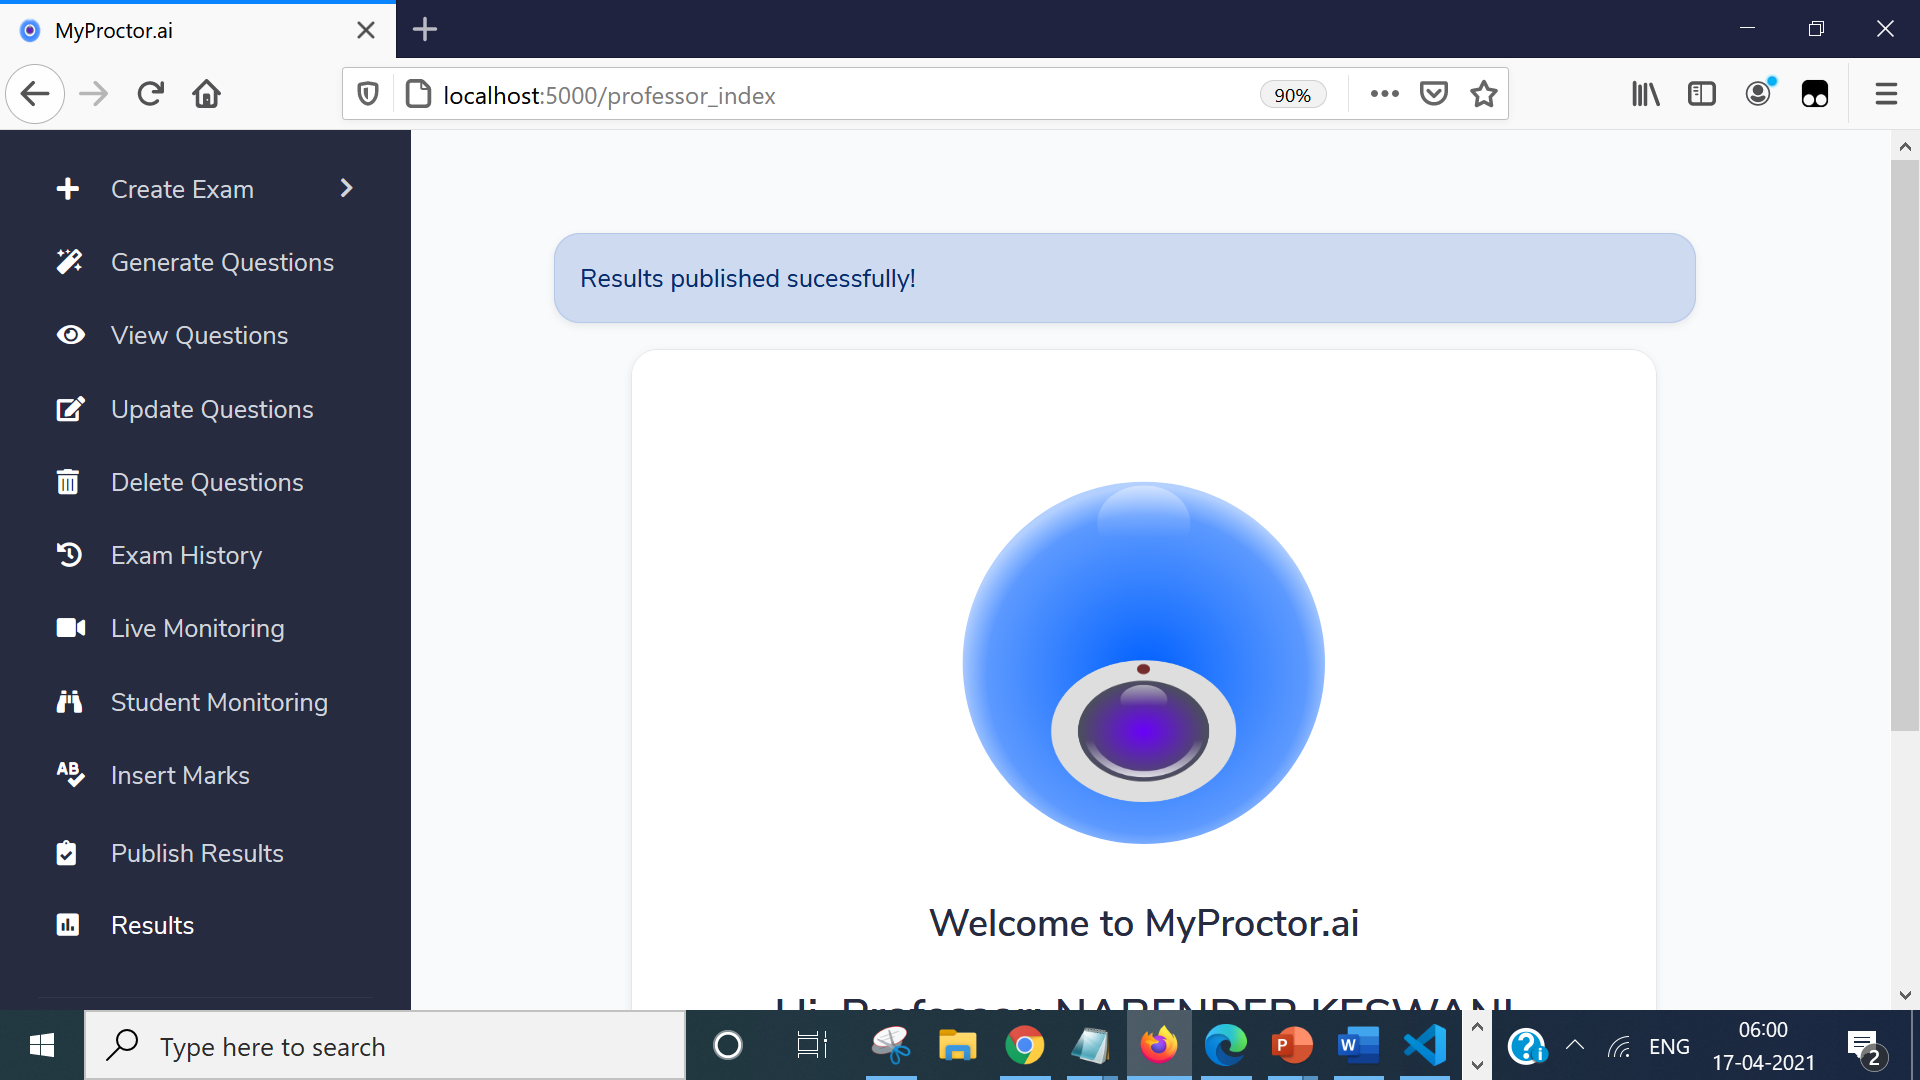Reset the 90% zoom level badge
The width and height of the screenshot is (1920, 1080).
tap(1292, 95)
